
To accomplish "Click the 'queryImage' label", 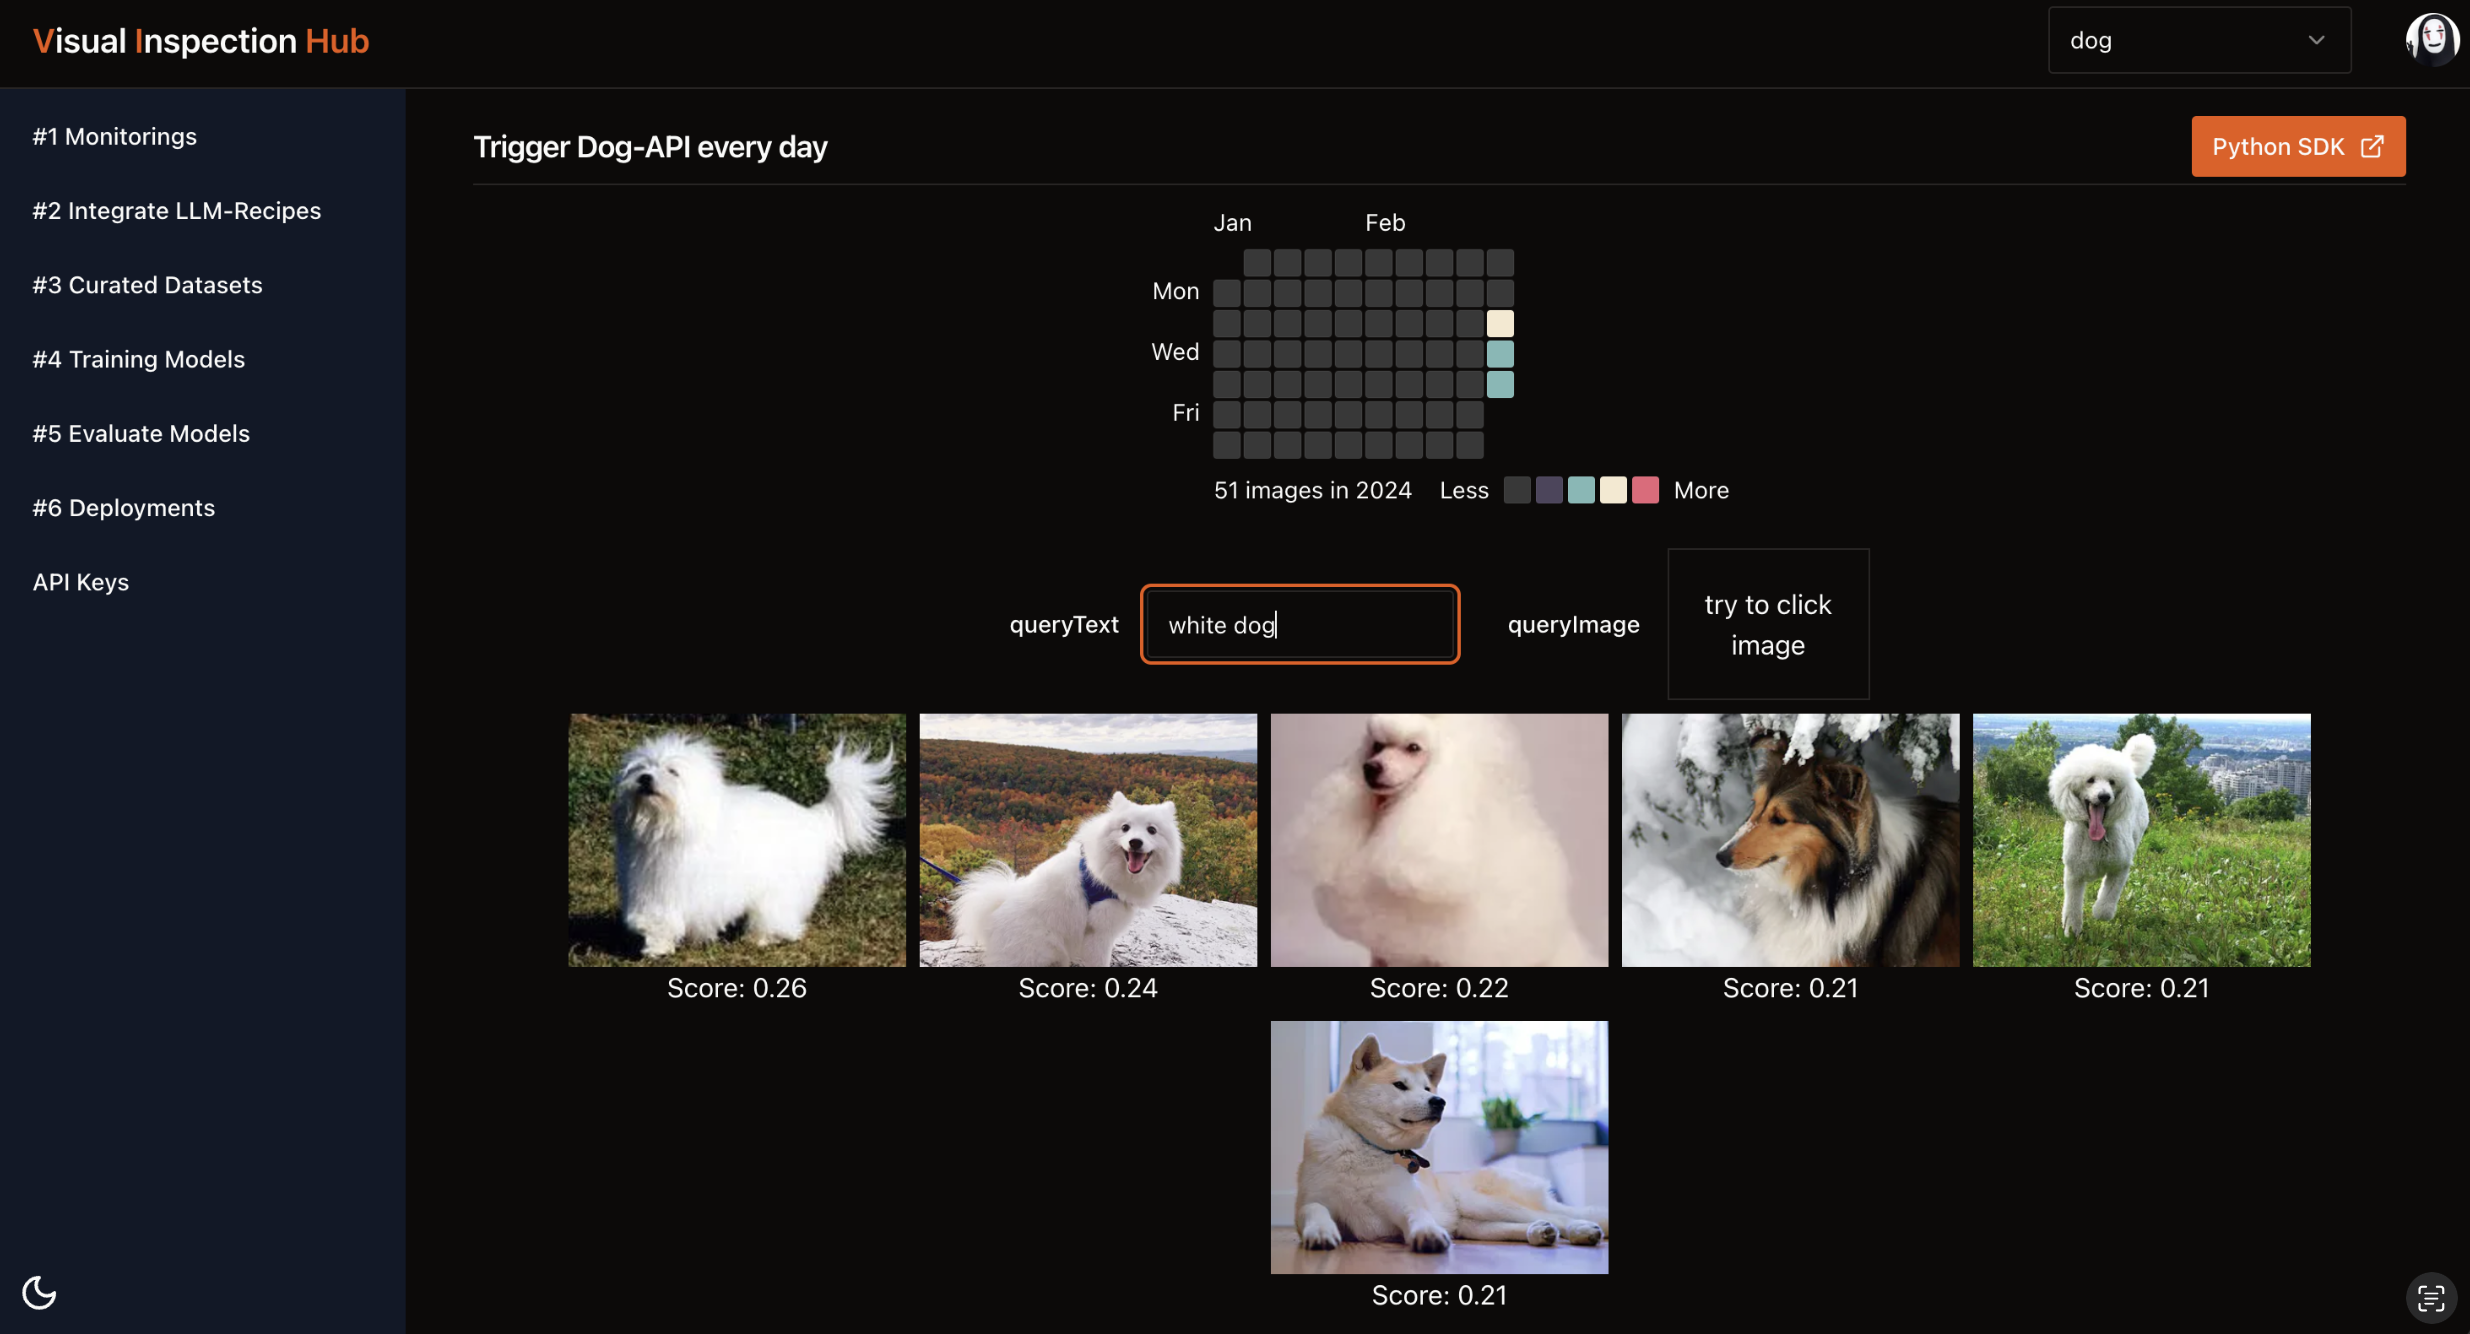I will (1573, 624).
